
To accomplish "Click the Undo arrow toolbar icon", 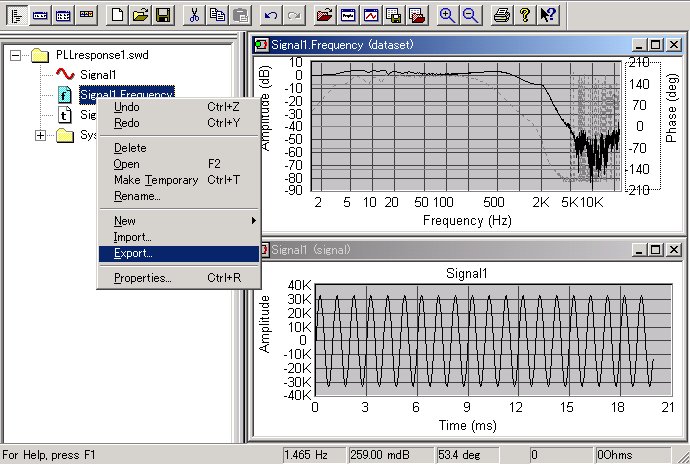I will click(271, 14).
